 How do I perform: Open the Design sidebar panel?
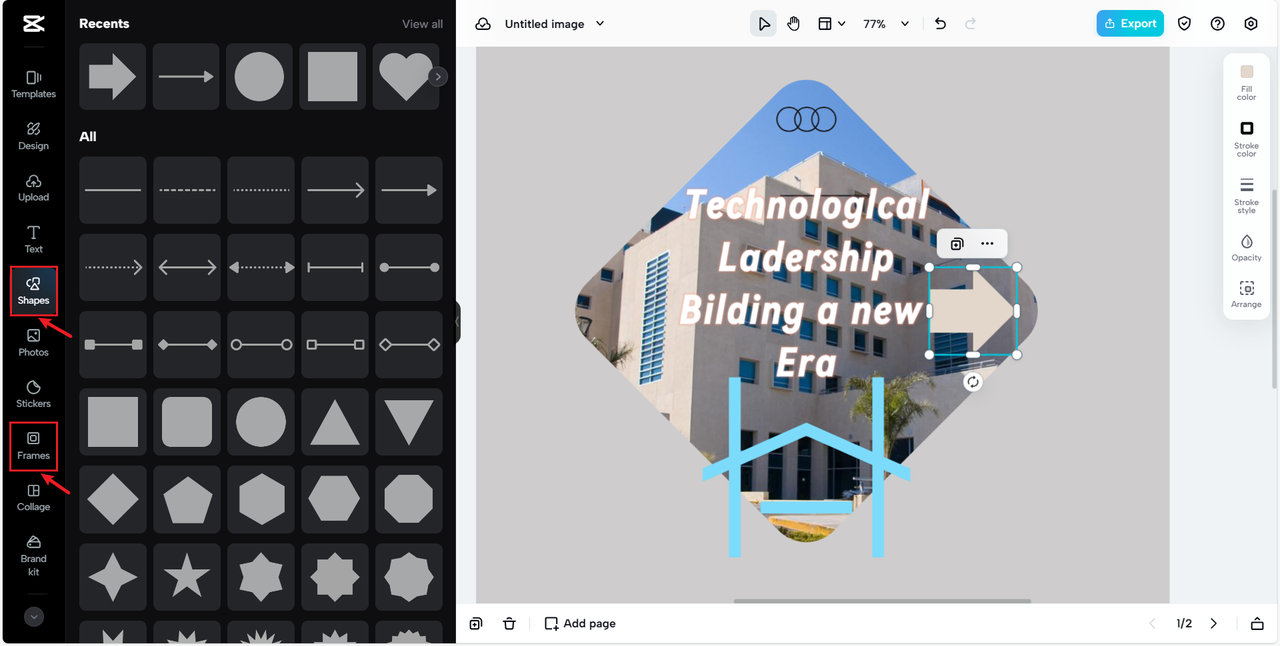33,136
